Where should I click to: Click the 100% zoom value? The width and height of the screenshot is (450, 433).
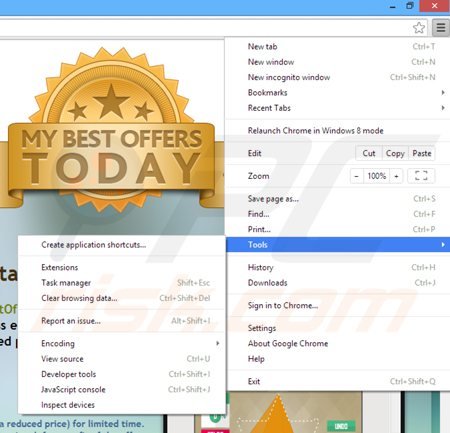click(x=377, y=176)
